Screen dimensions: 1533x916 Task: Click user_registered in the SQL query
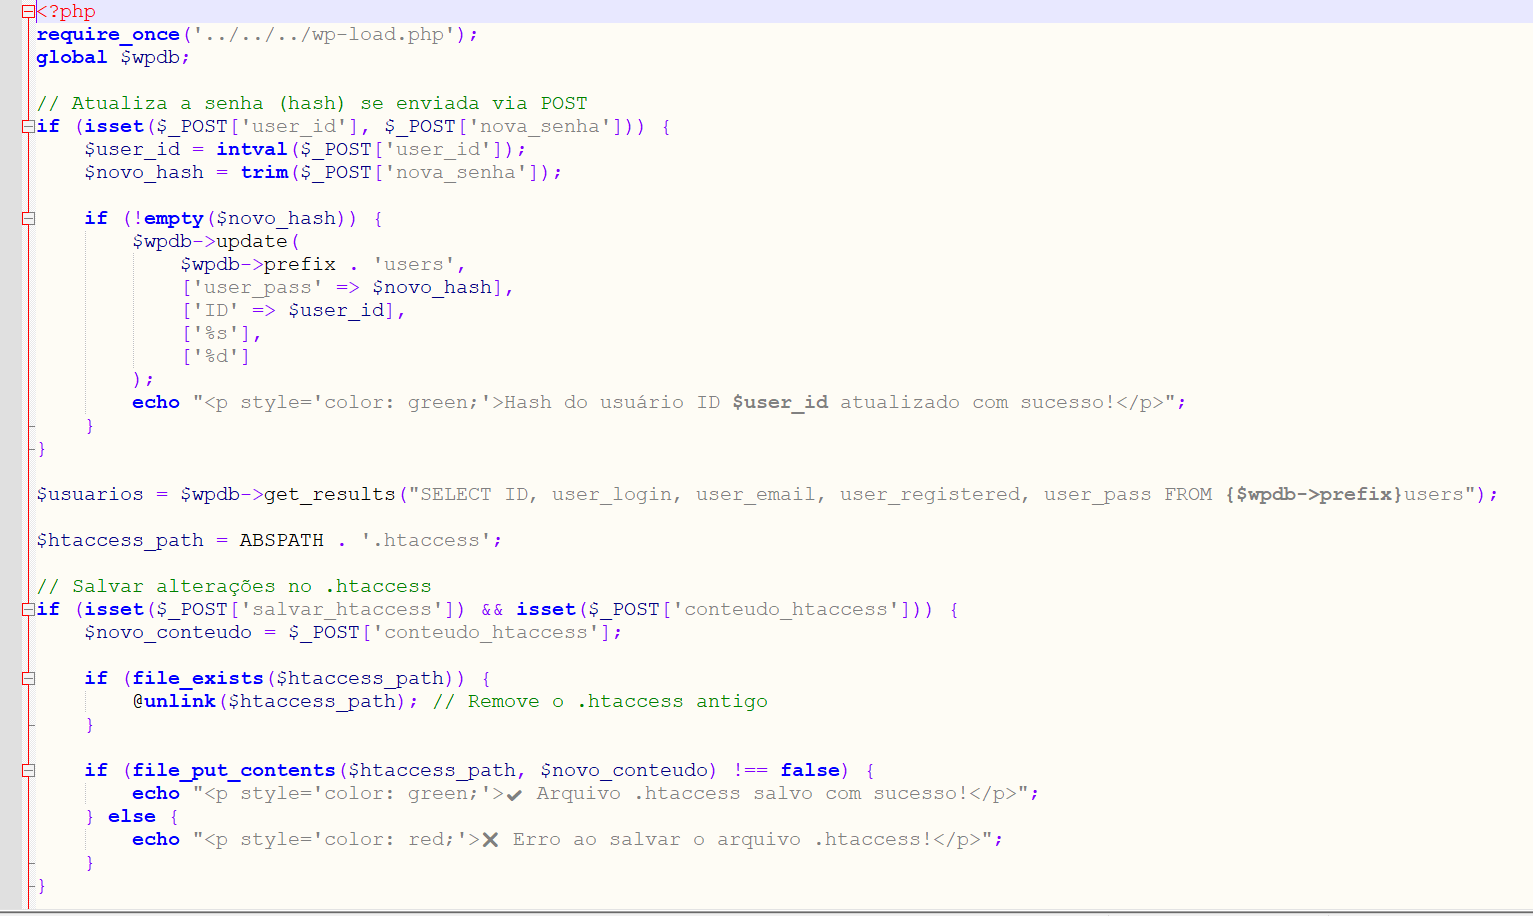coord(930,495)
